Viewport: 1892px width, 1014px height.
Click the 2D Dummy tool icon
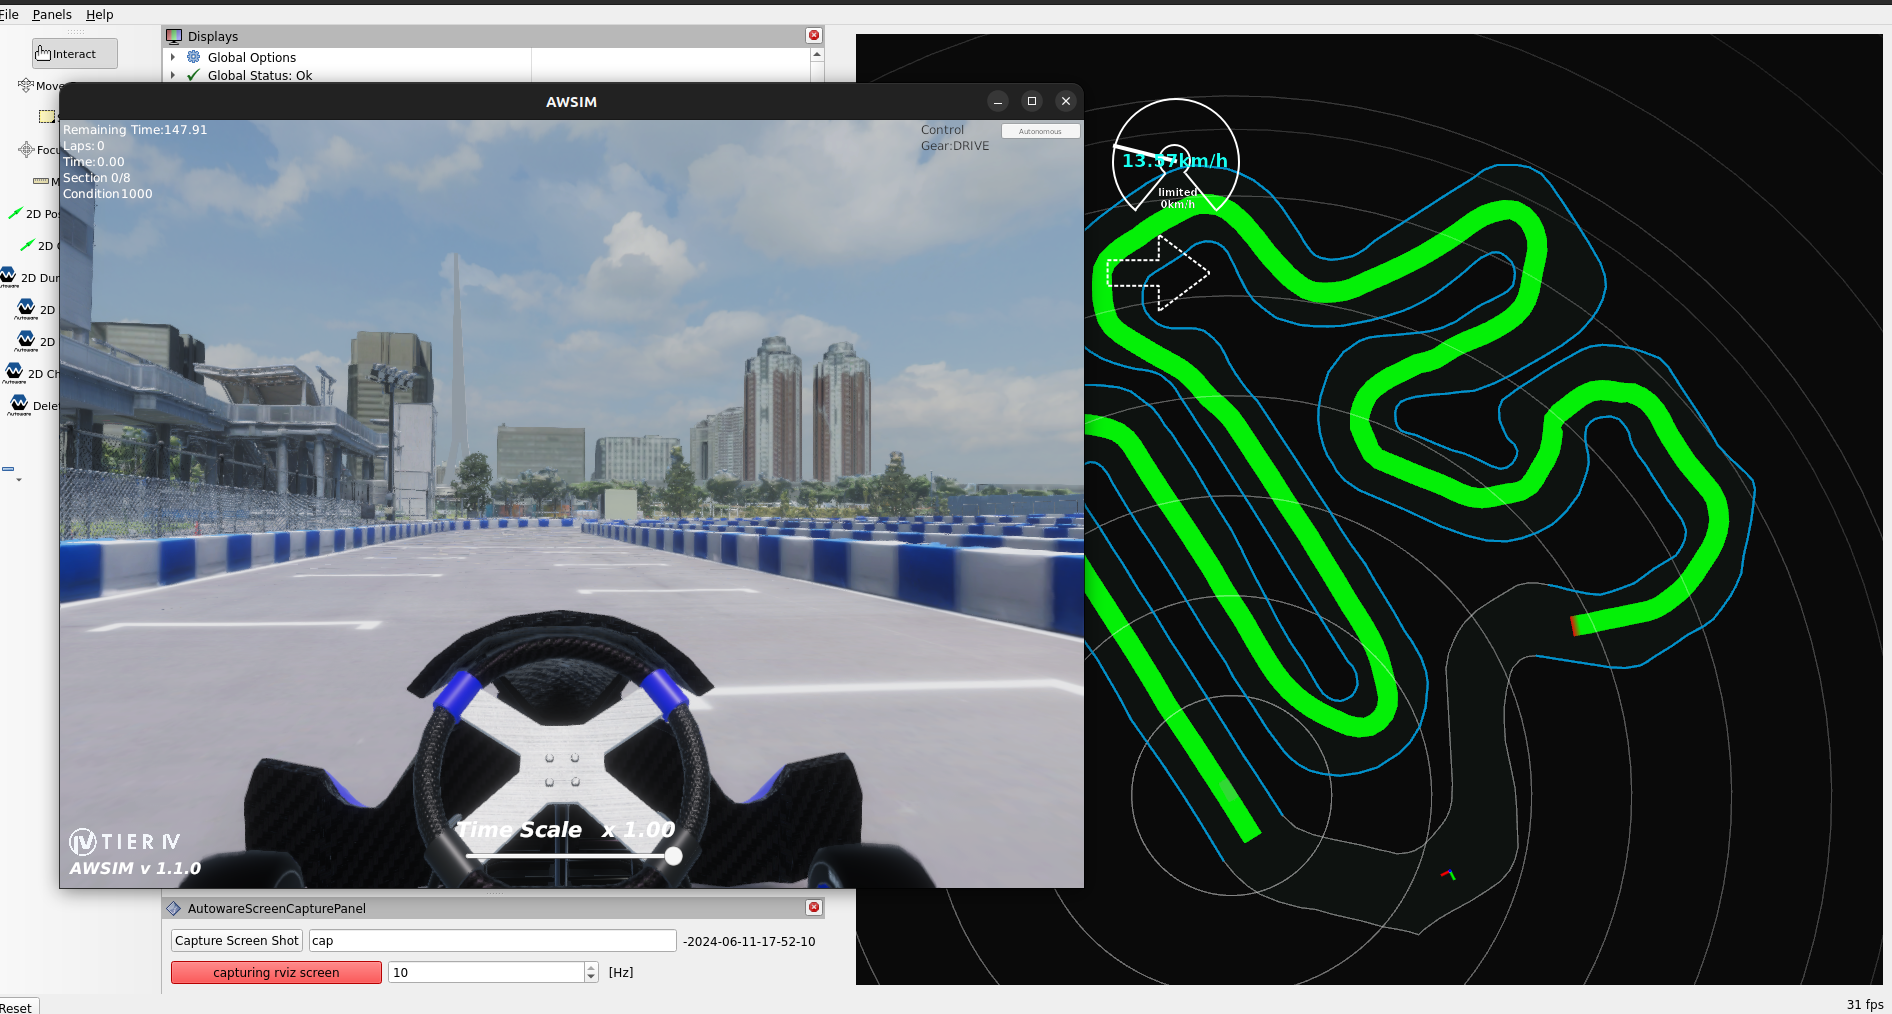[9, 277]
